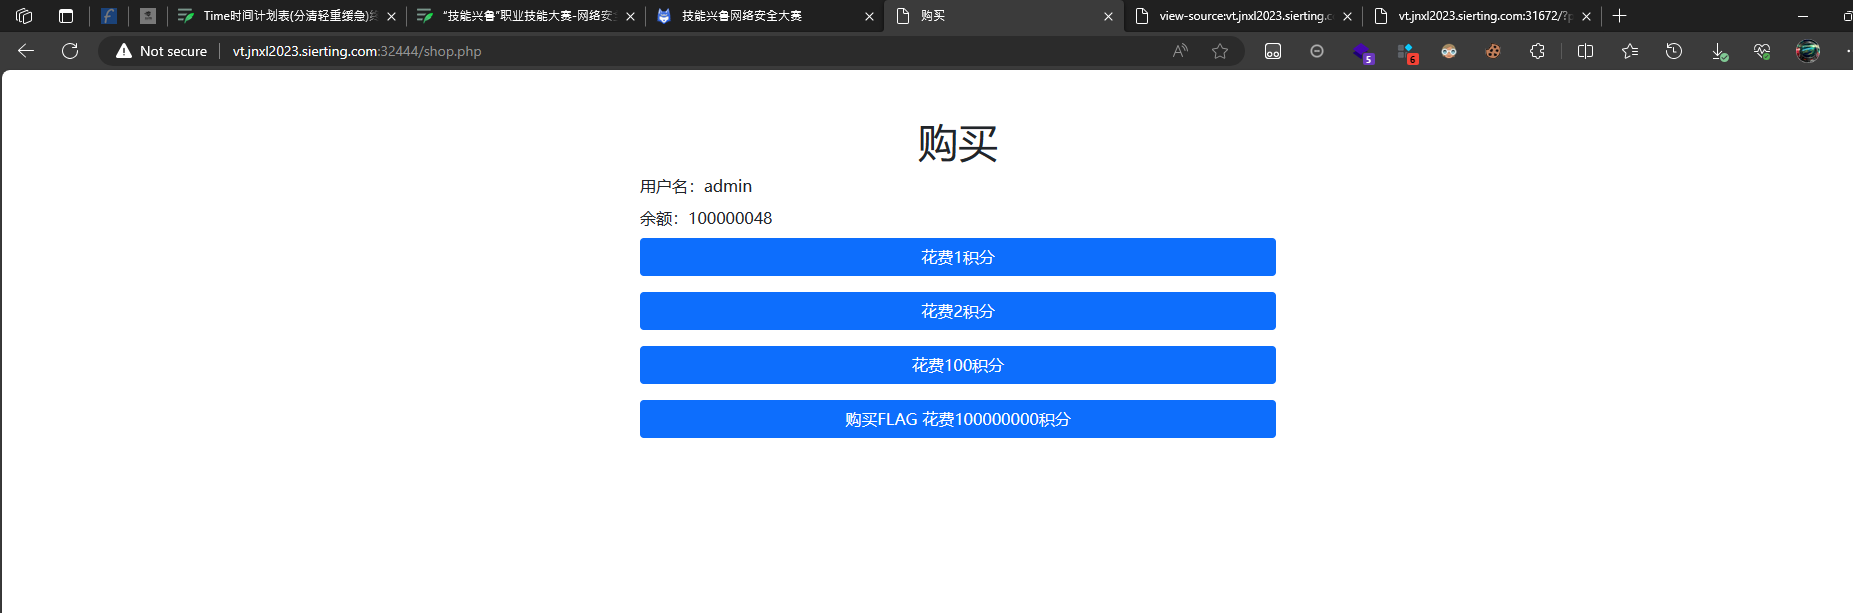Click the gray circle-minus extension icon
The width and height of the screenshot is (1853, 613).
[1317, 51]
